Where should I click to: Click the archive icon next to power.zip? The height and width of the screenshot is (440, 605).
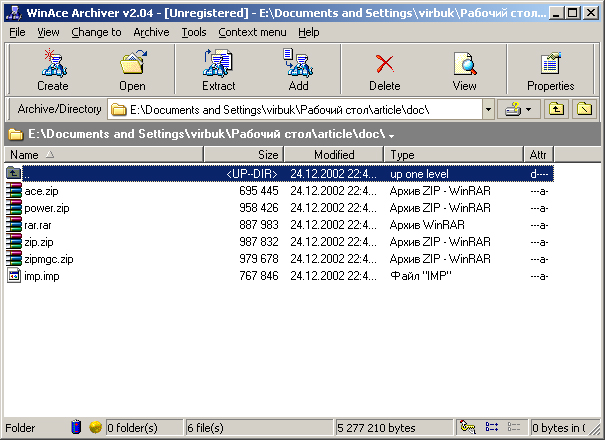click(14, 207)
